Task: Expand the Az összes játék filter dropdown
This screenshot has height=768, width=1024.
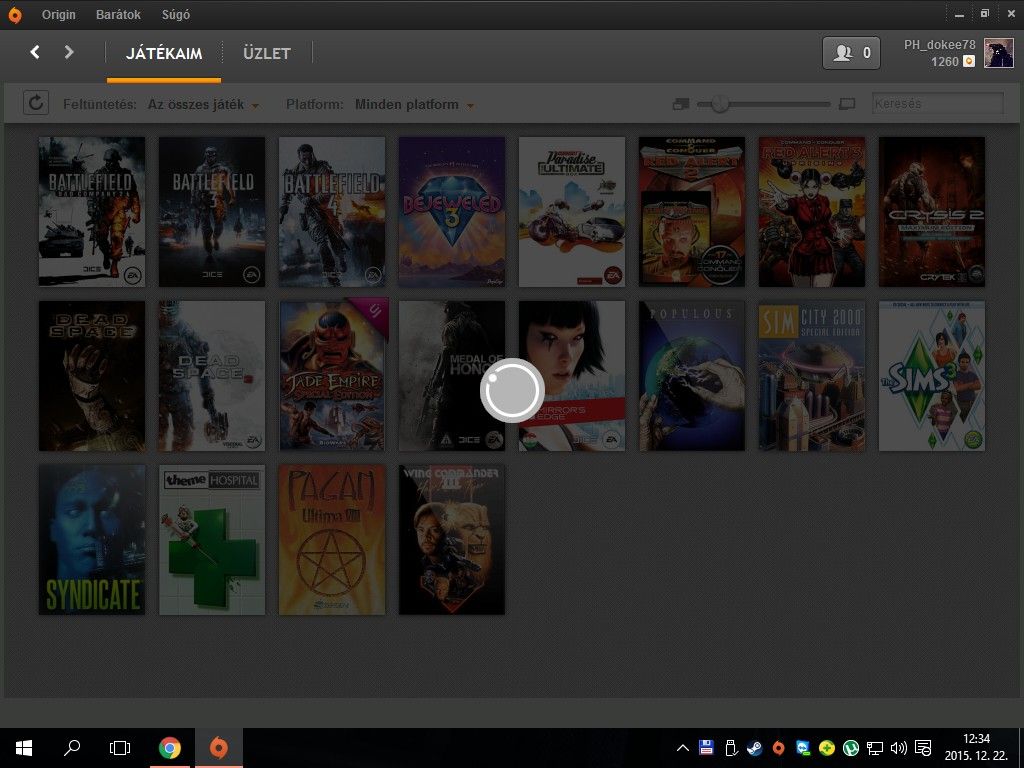Action: point(203,104)
